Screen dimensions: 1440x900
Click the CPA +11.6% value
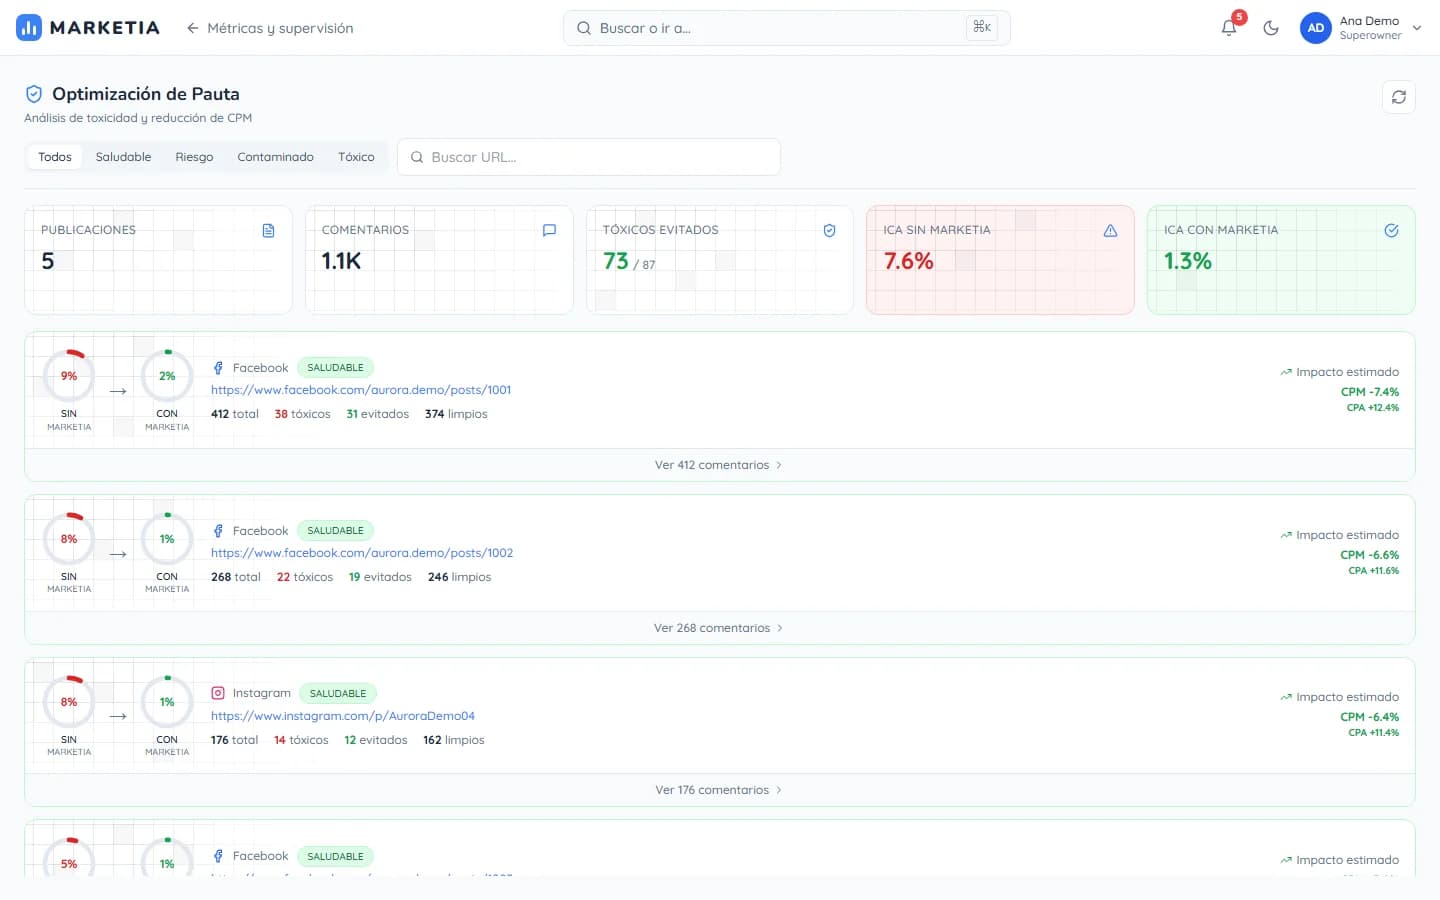click(1374, 571)
